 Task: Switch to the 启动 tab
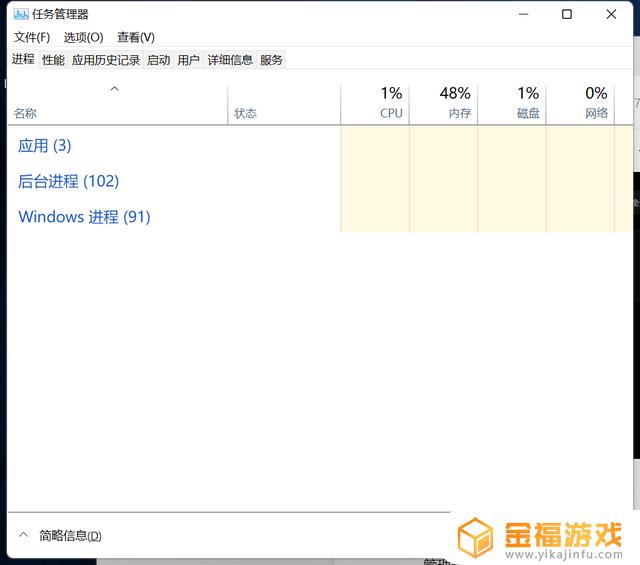pos(159,60)
